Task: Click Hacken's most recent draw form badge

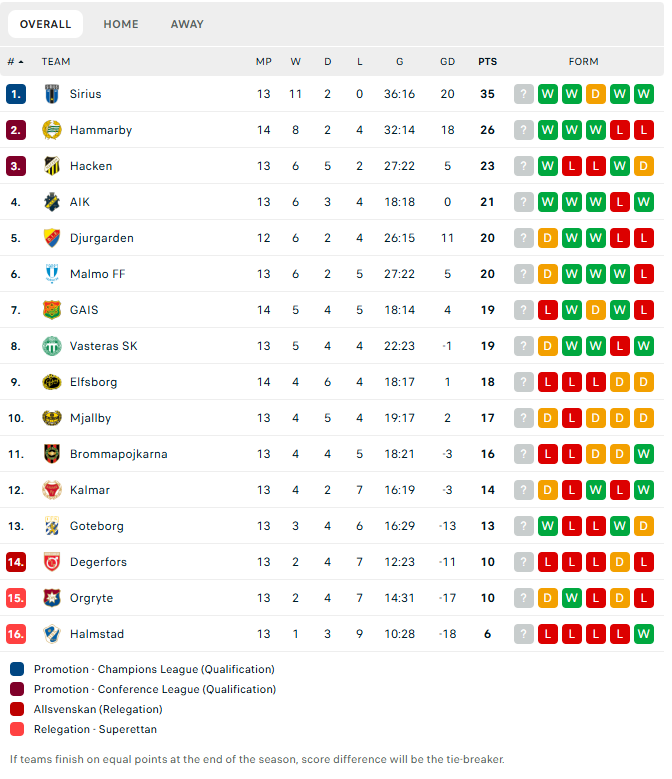Action: coord(643,166)
